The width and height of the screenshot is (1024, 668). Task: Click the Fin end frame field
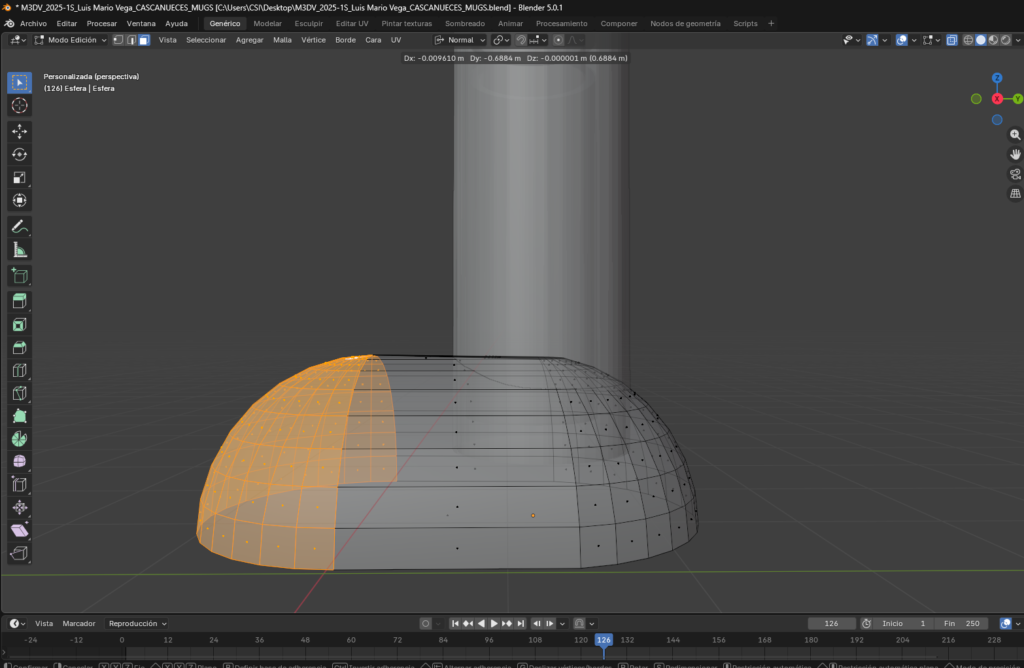coord(962,623)
